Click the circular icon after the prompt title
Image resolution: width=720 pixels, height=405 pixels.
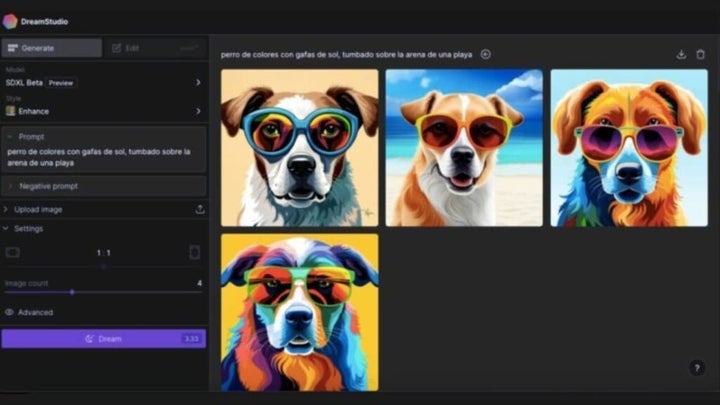[x=485, y=54]
